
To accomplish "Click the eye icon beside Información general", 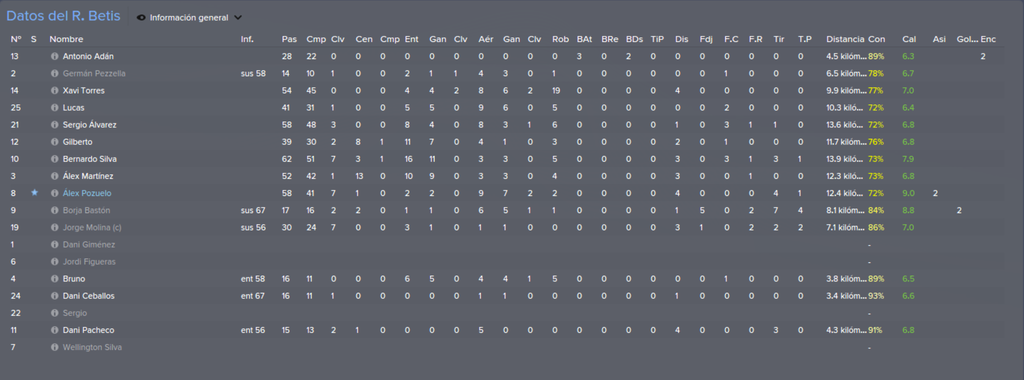I will click(x=141, y=18).
